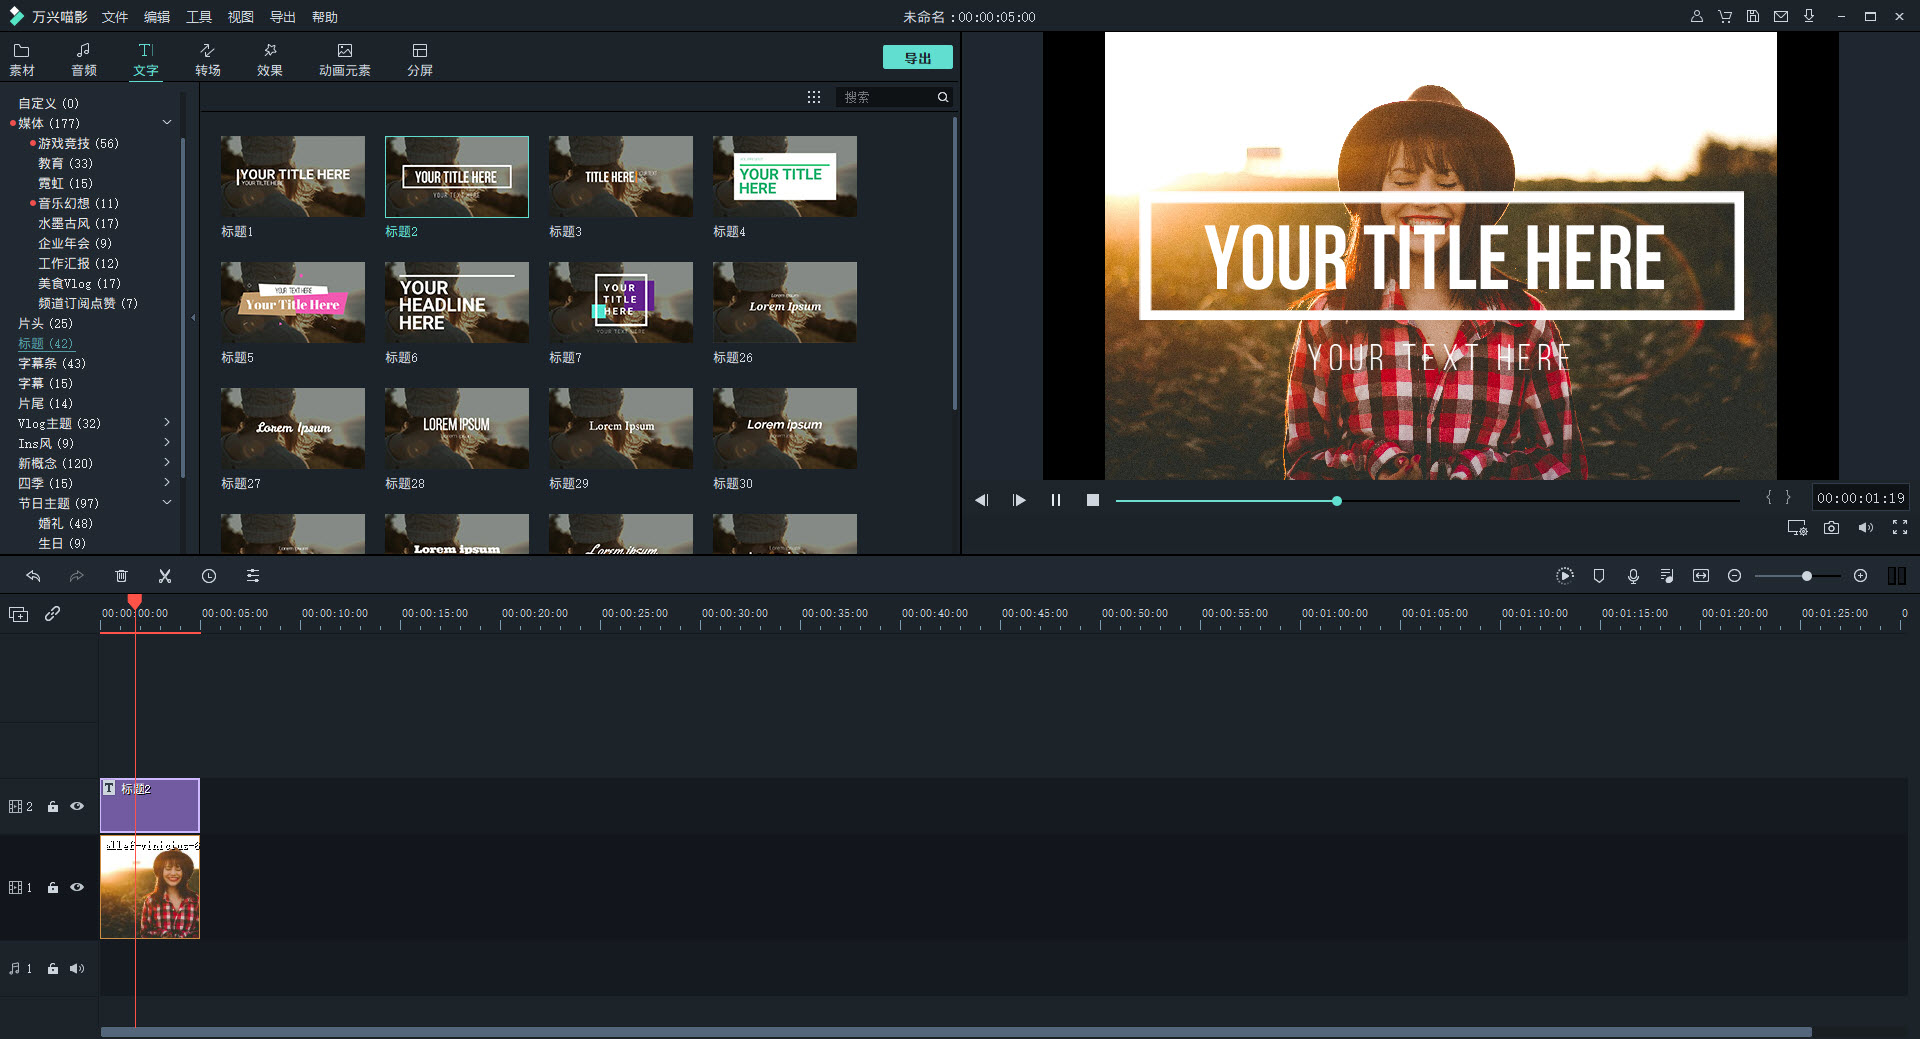Click the delete trash icon in timeline toolbar
Viewport: 1920px width, 1039px height.
[x=121, y=576]
